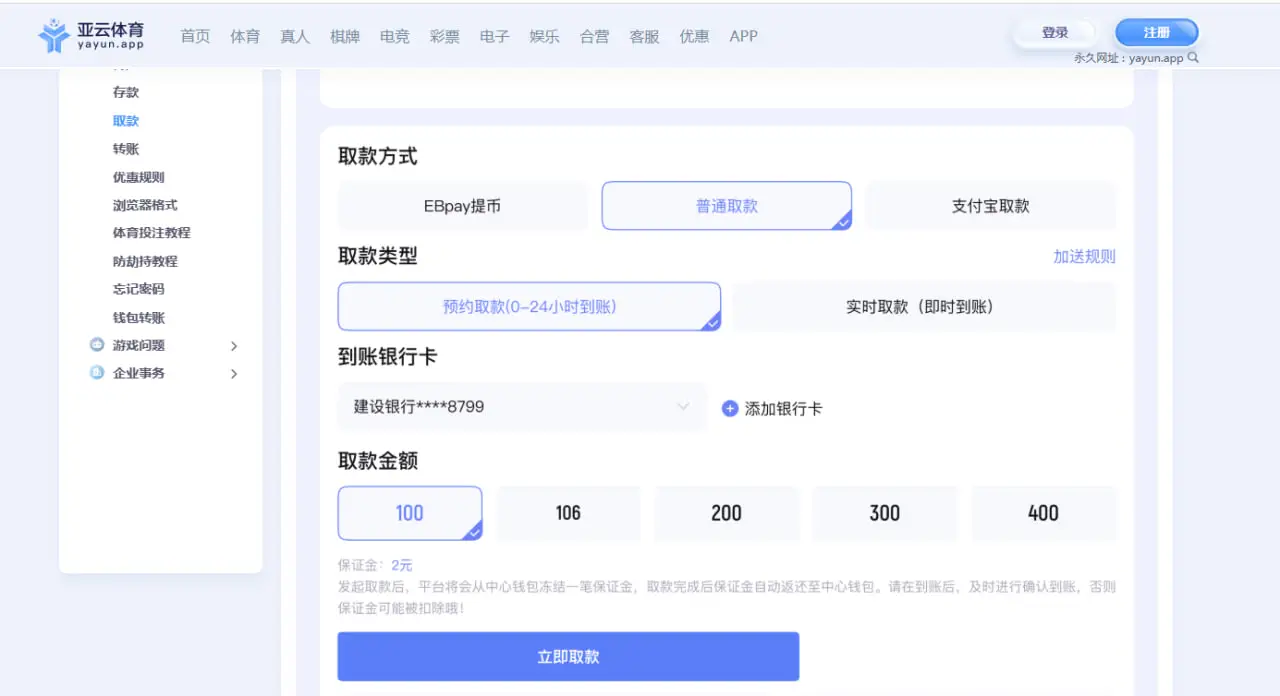This screenshot has height=696, width=1280.
Task: Select withdrawal amount 300
Action: [885, 513]
